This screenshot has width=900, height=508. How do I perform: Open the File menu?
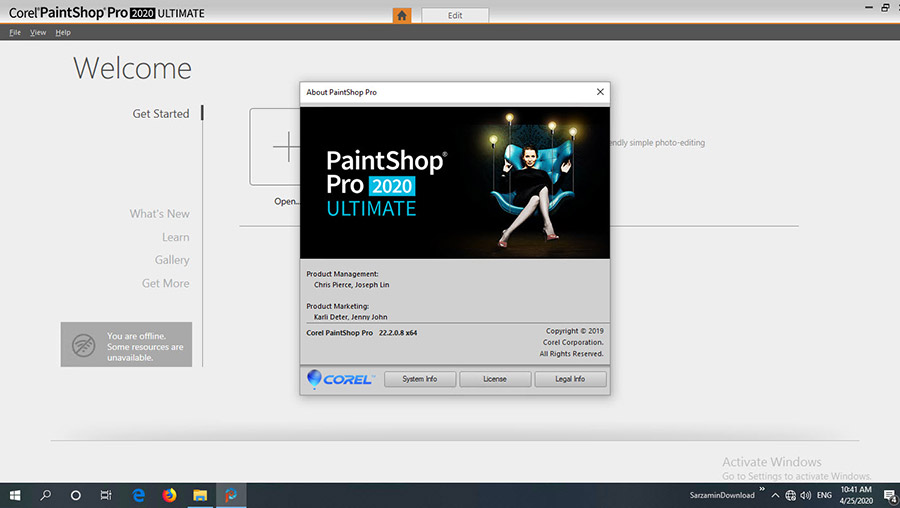click(x=15, y=33)
